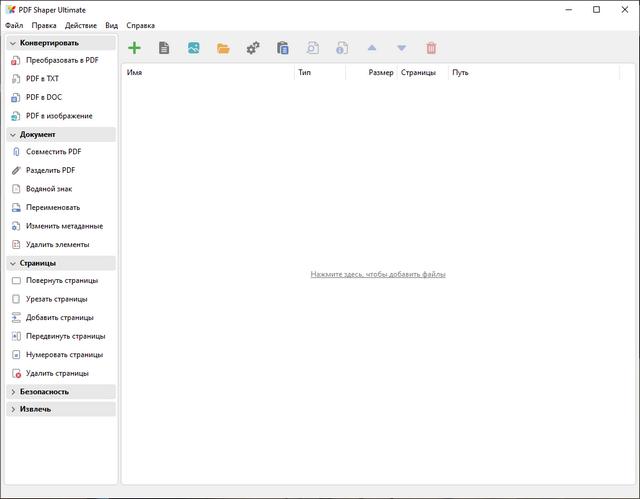640x499 pixels.
Task: Click the move up arrow icon
Action: click(x=372, y=48)
